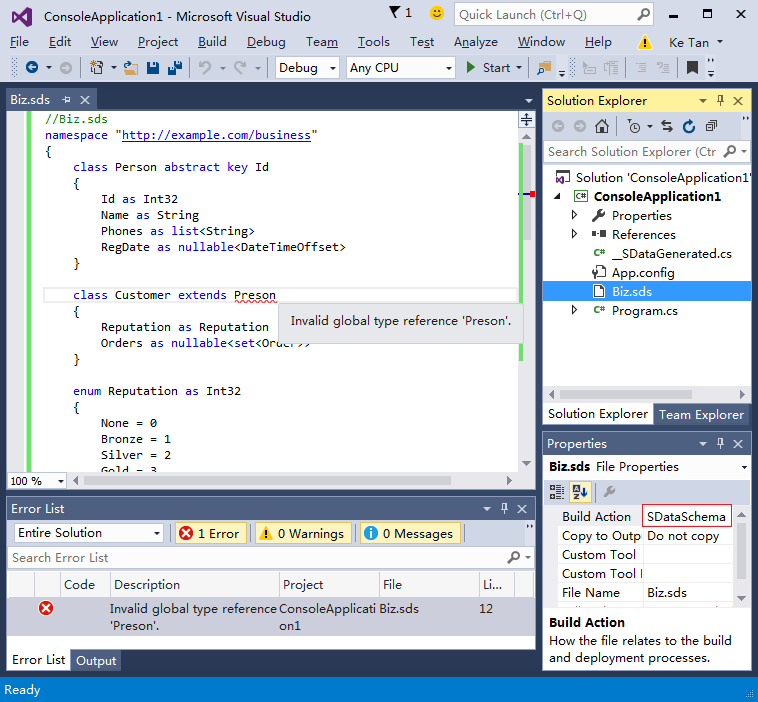Click the editor vertical scrollbar thumb

[x=526, y=192]
